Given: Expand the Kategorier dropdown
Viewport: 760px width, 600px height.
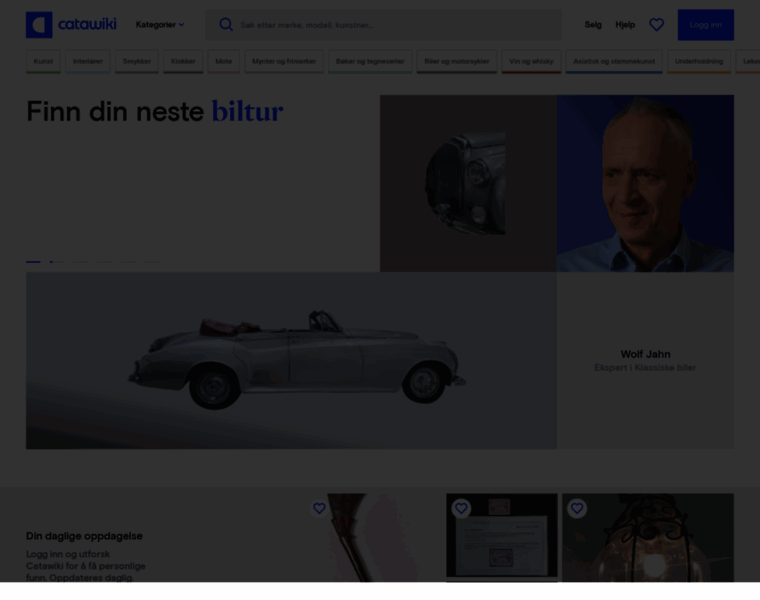Looking at the screenshot, I should click(160, 25).
